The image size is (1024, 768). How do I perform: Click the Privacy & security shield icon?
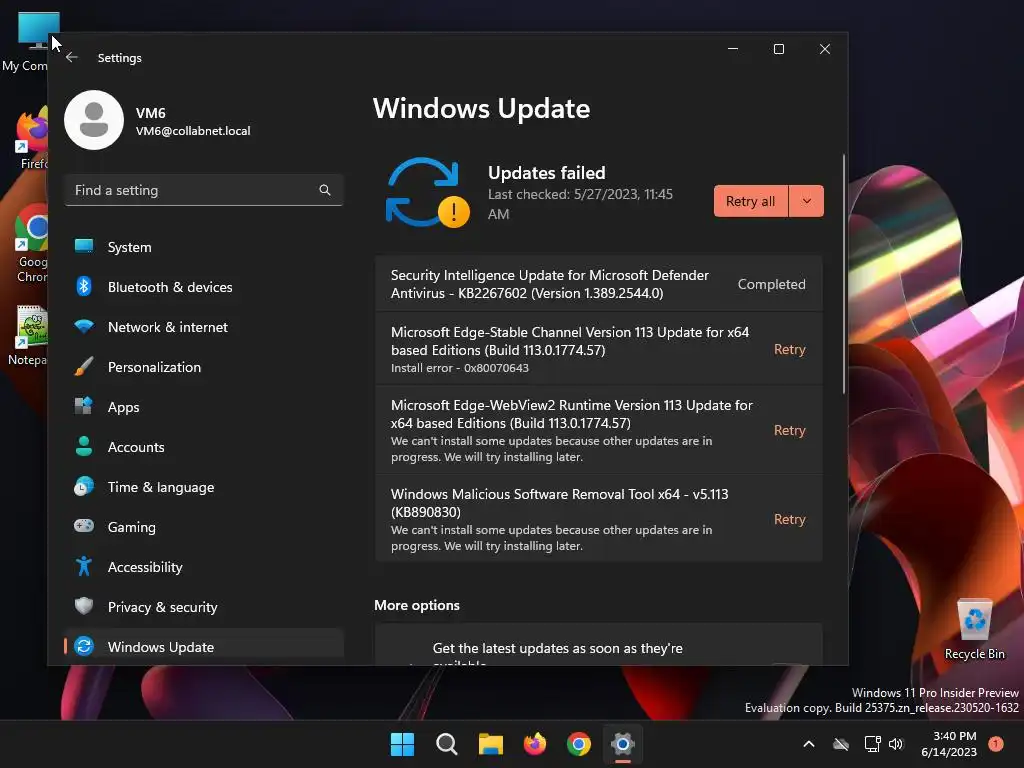tap(84, 606)
